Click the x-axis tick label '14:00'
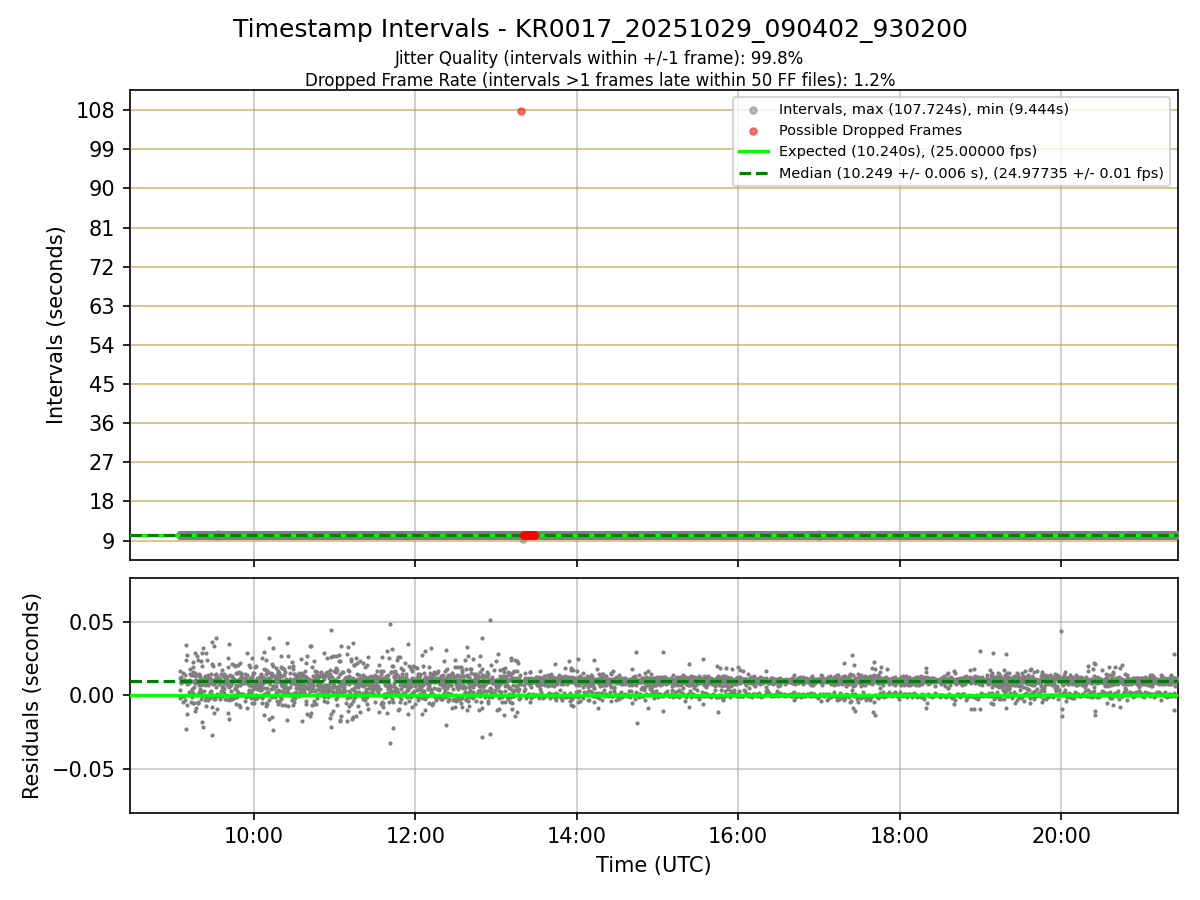The height and width of the screenshot is (900, 1200). pyautogui.click(x=577, y=835)
